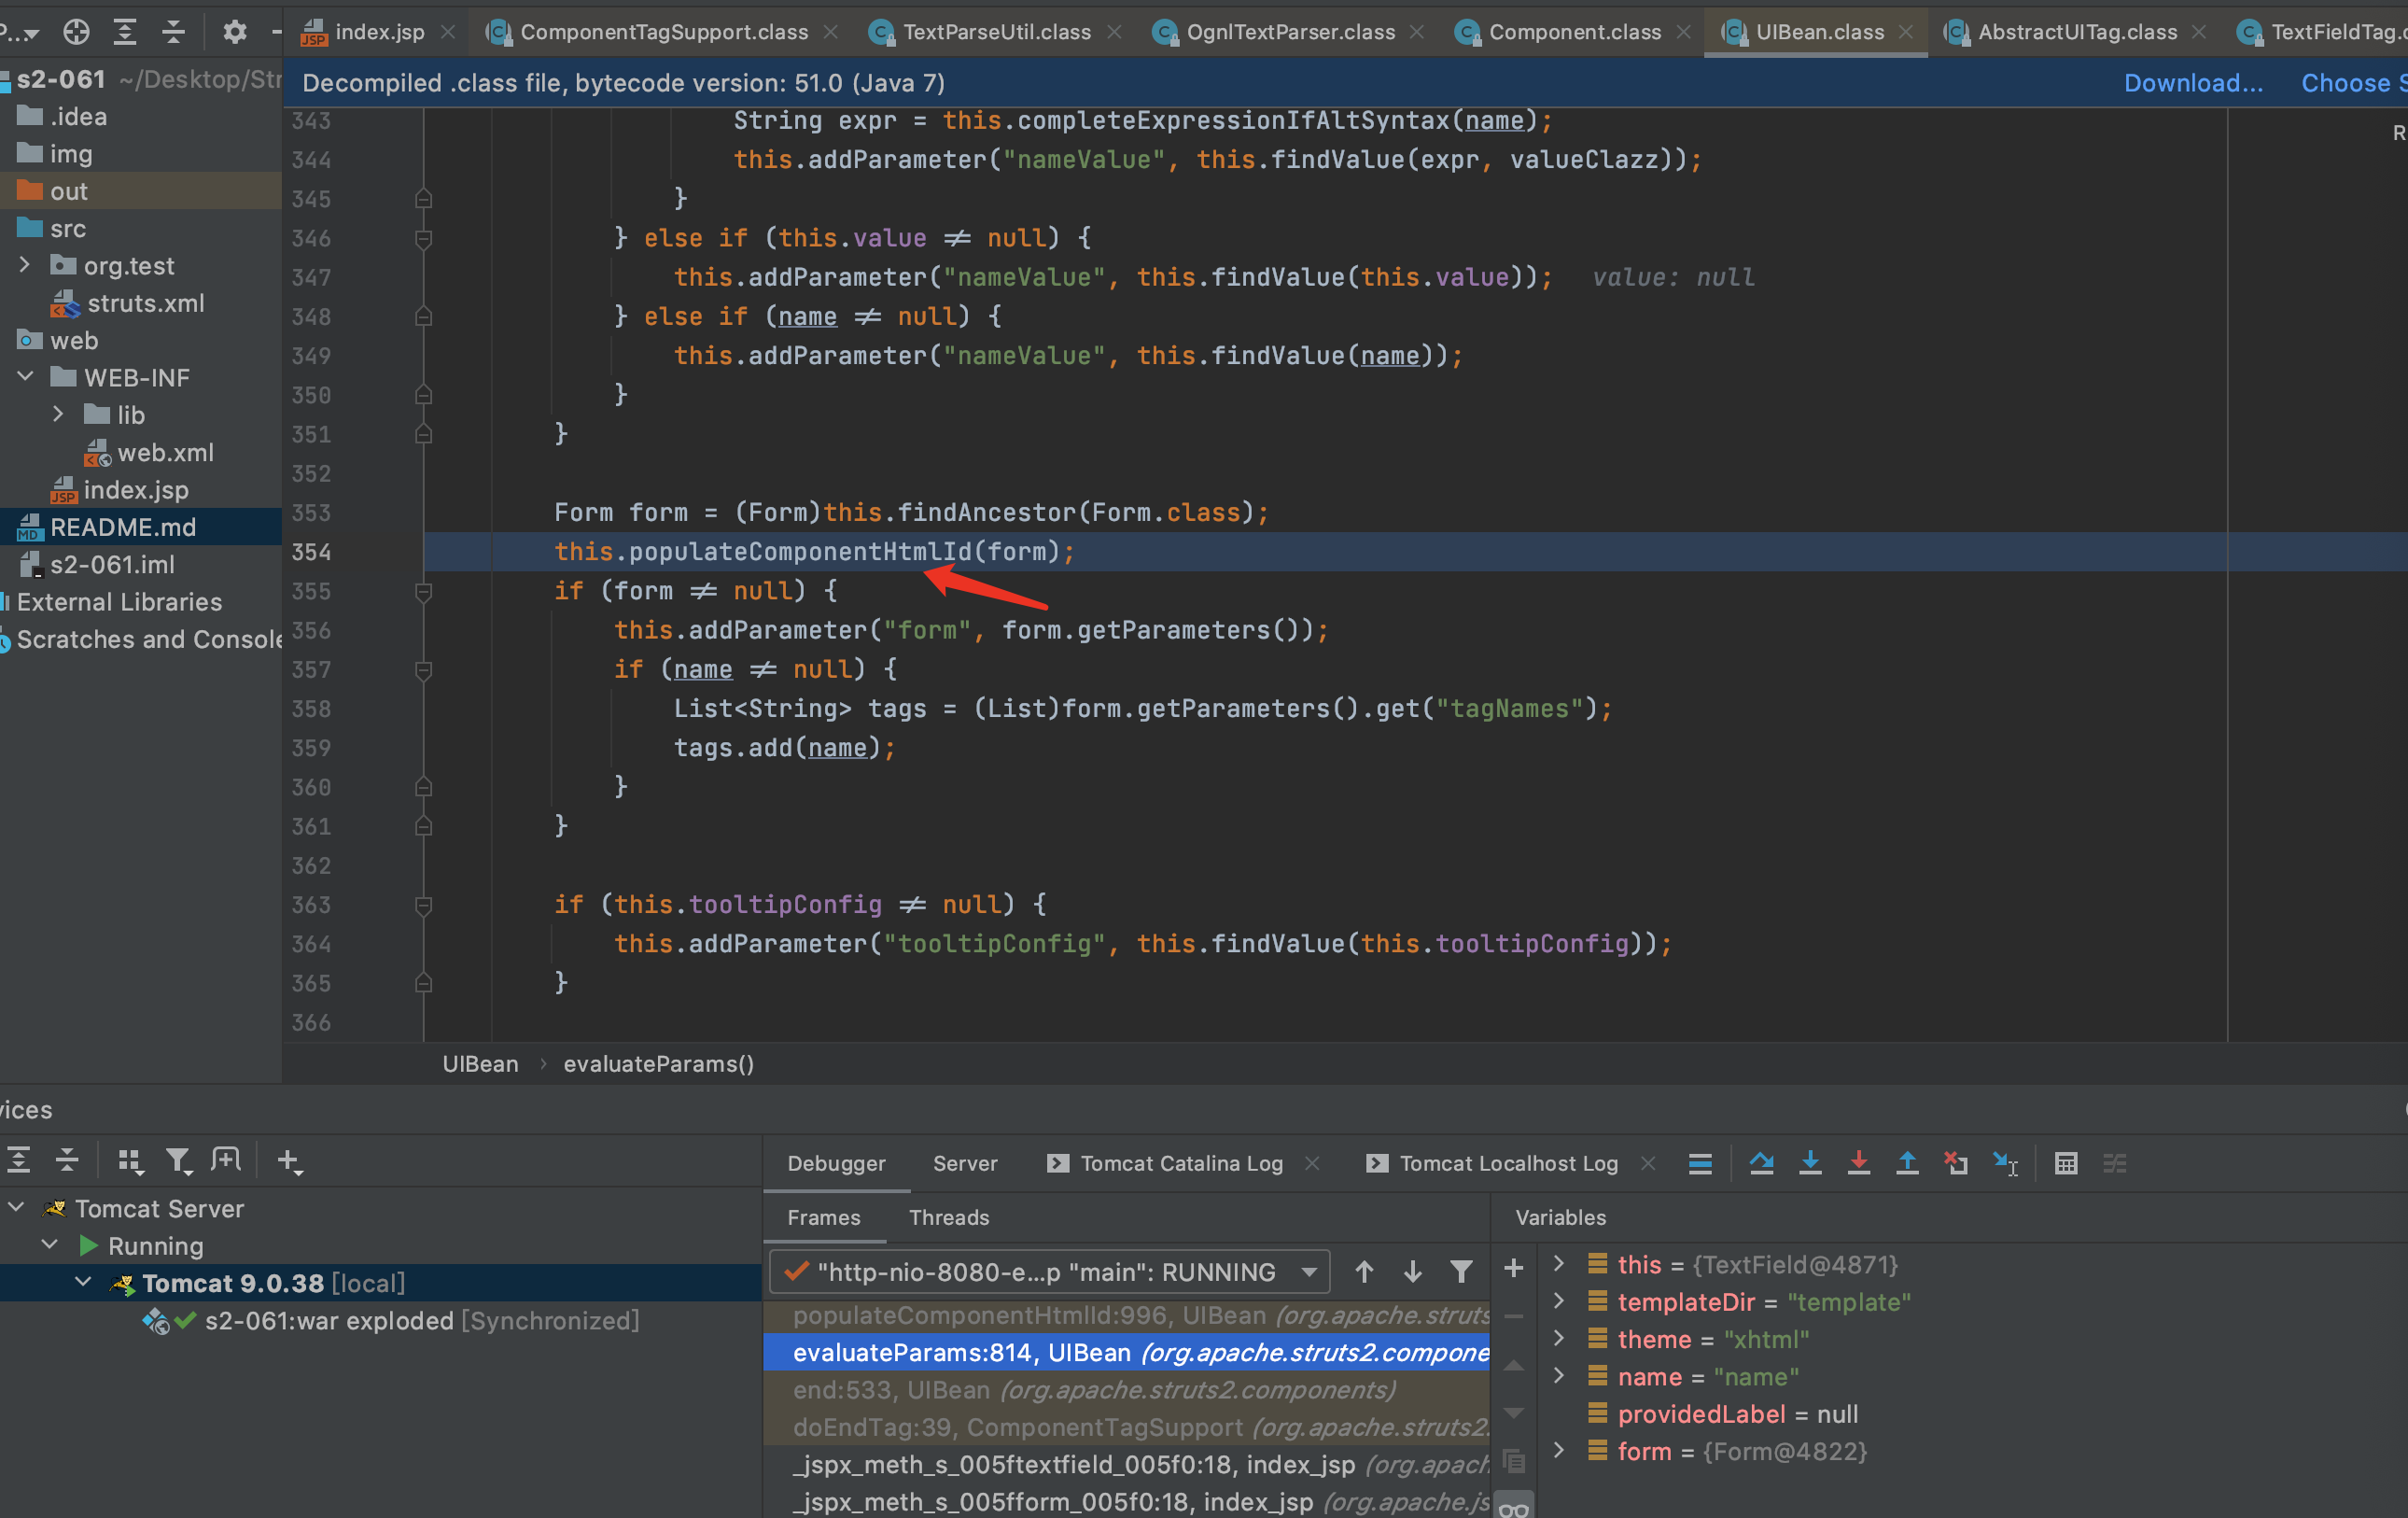Screen dimensions: 2408x1518
Task: Select the previous frame up arrow
Action: pyautogui.click(x=1364, y=1271)
